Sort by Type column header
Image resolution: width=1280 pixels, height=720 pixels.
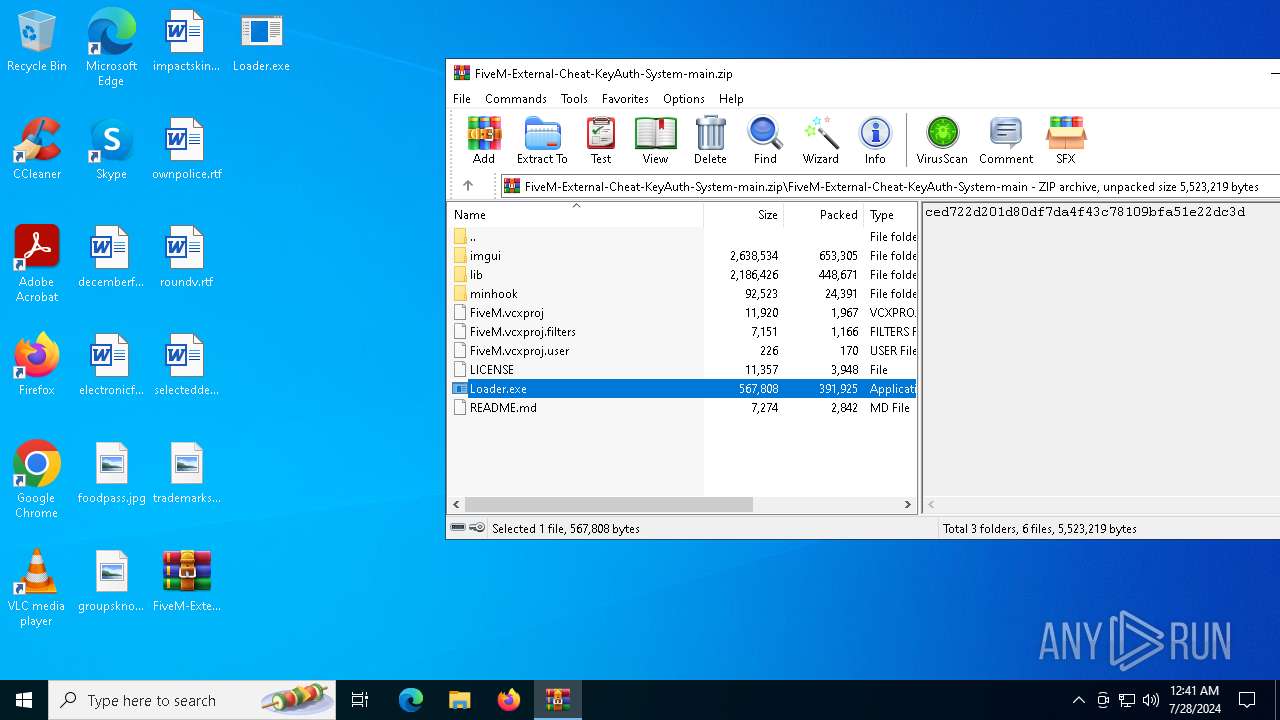[x=890, y=214]
